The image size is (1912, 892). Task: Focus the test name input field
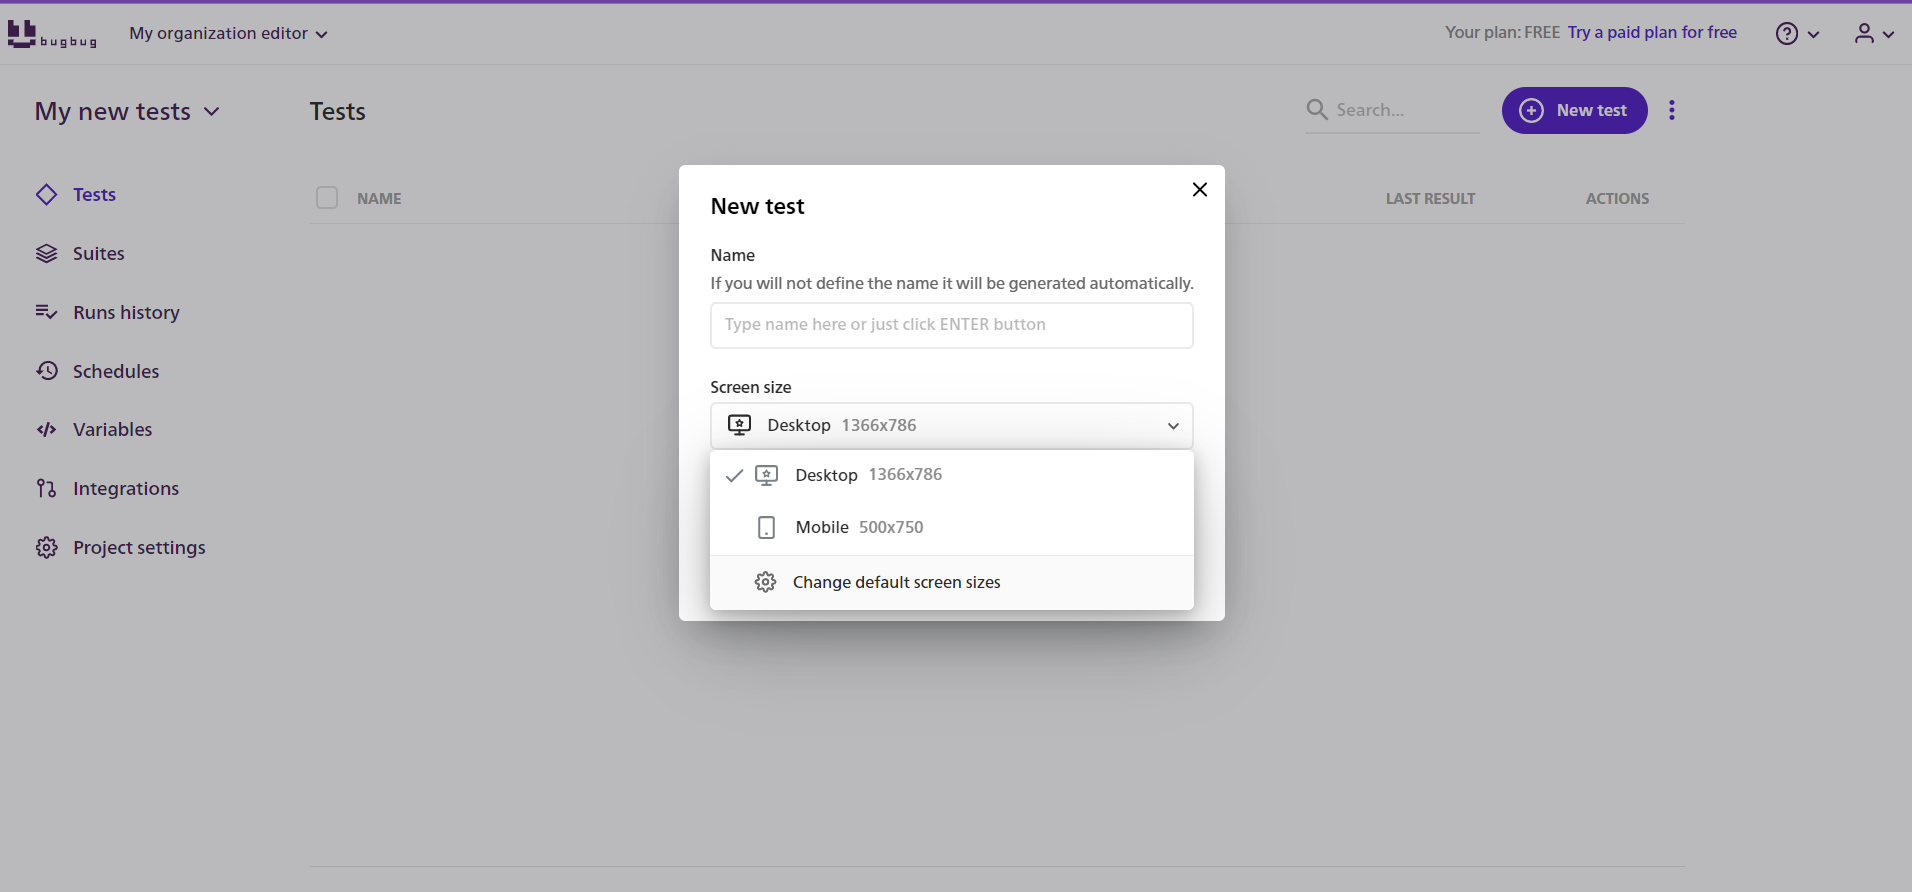pos(952,325)
